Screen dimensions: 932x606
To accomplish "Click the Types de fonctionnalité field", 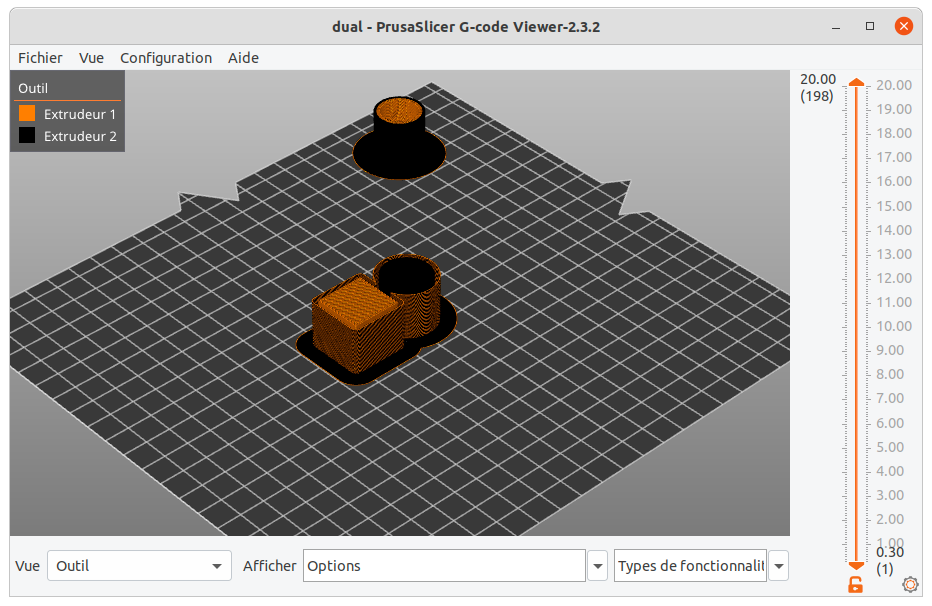I will [690, 566].
